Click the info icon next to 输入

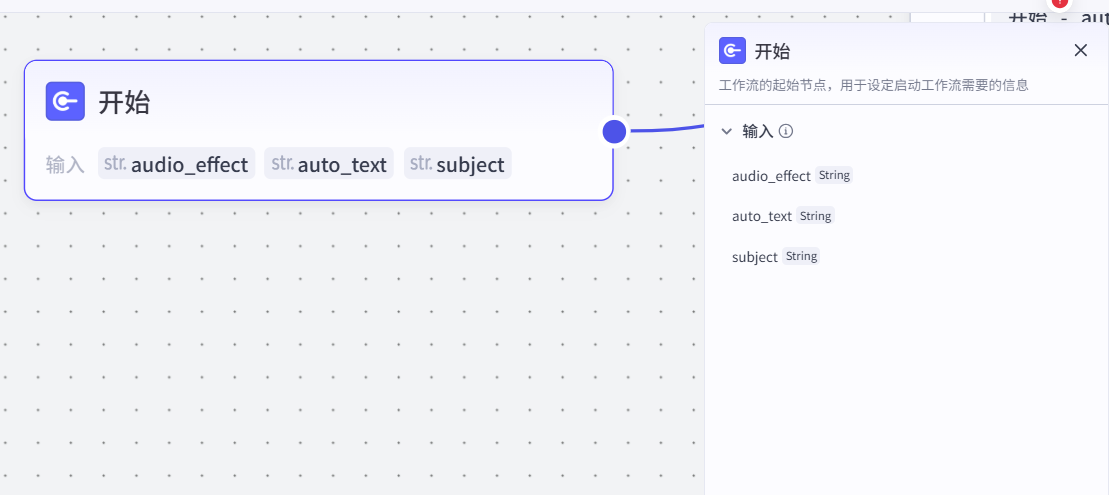[x=786, y=131]
